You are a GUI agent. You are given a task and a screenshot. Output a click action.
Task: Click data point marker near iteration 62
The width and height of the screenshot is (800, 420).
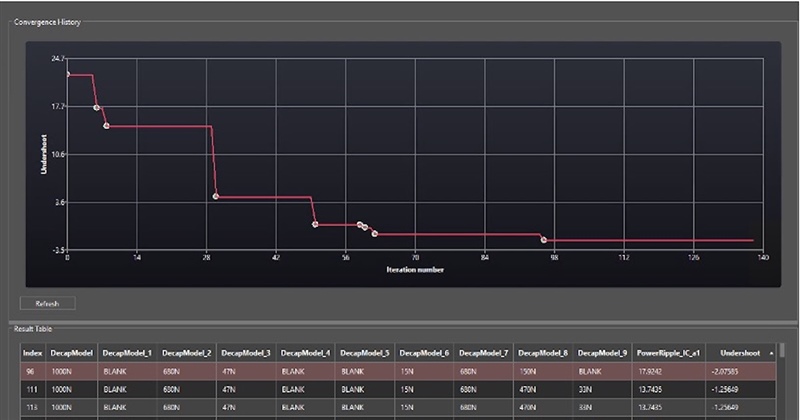tap(374, 233)
